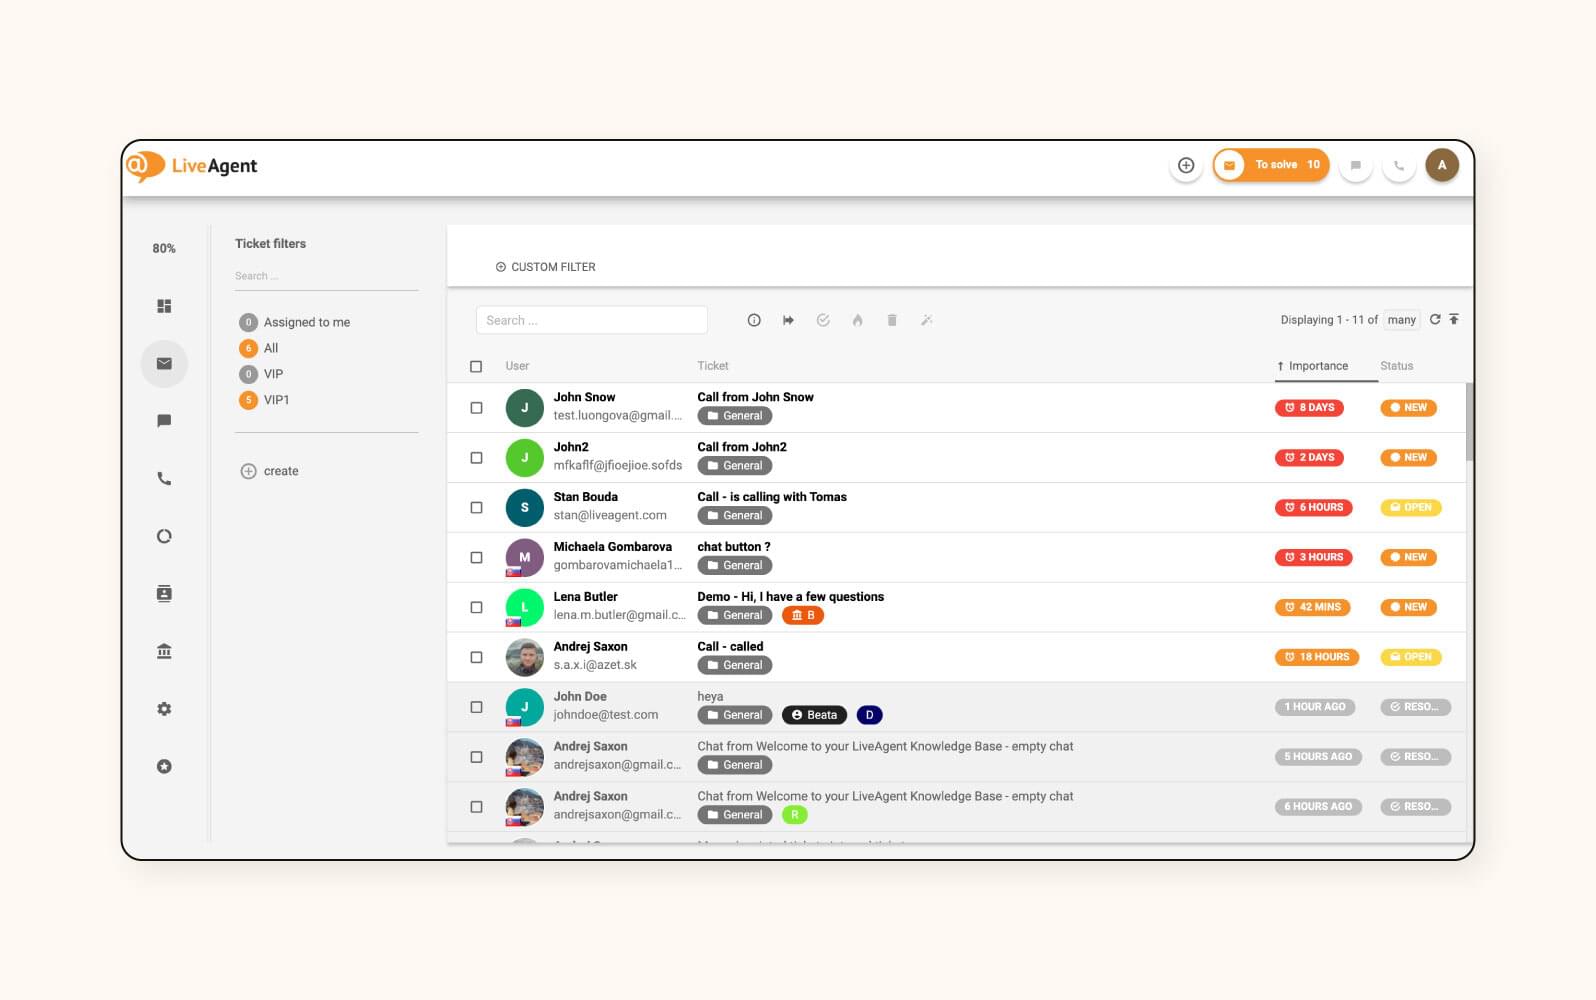The width and height of the screenshot is (1596, 1000).
Task: Click the 8 DAYS importance badge
Action: (1309, 408)
